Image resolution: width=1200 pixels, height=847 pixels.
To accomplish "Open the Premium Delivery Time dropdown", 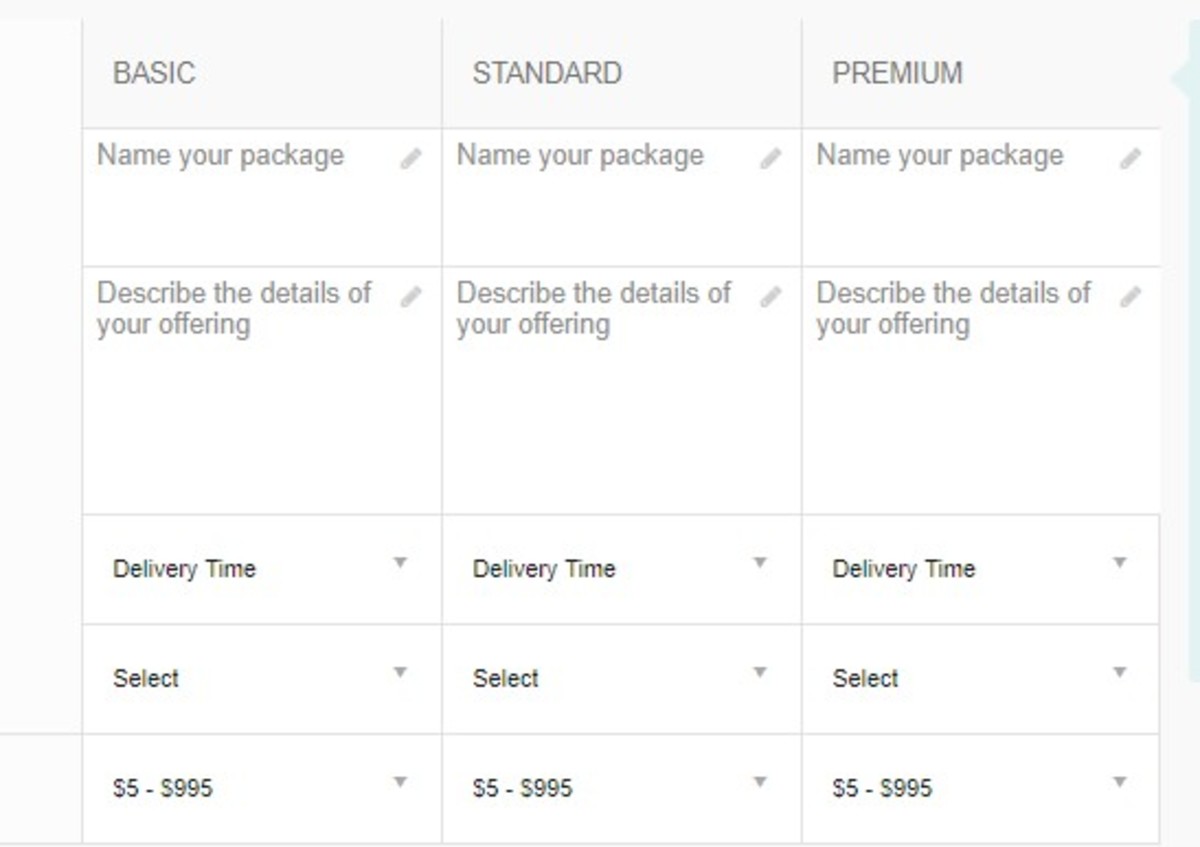I will (x=980, y=568).
